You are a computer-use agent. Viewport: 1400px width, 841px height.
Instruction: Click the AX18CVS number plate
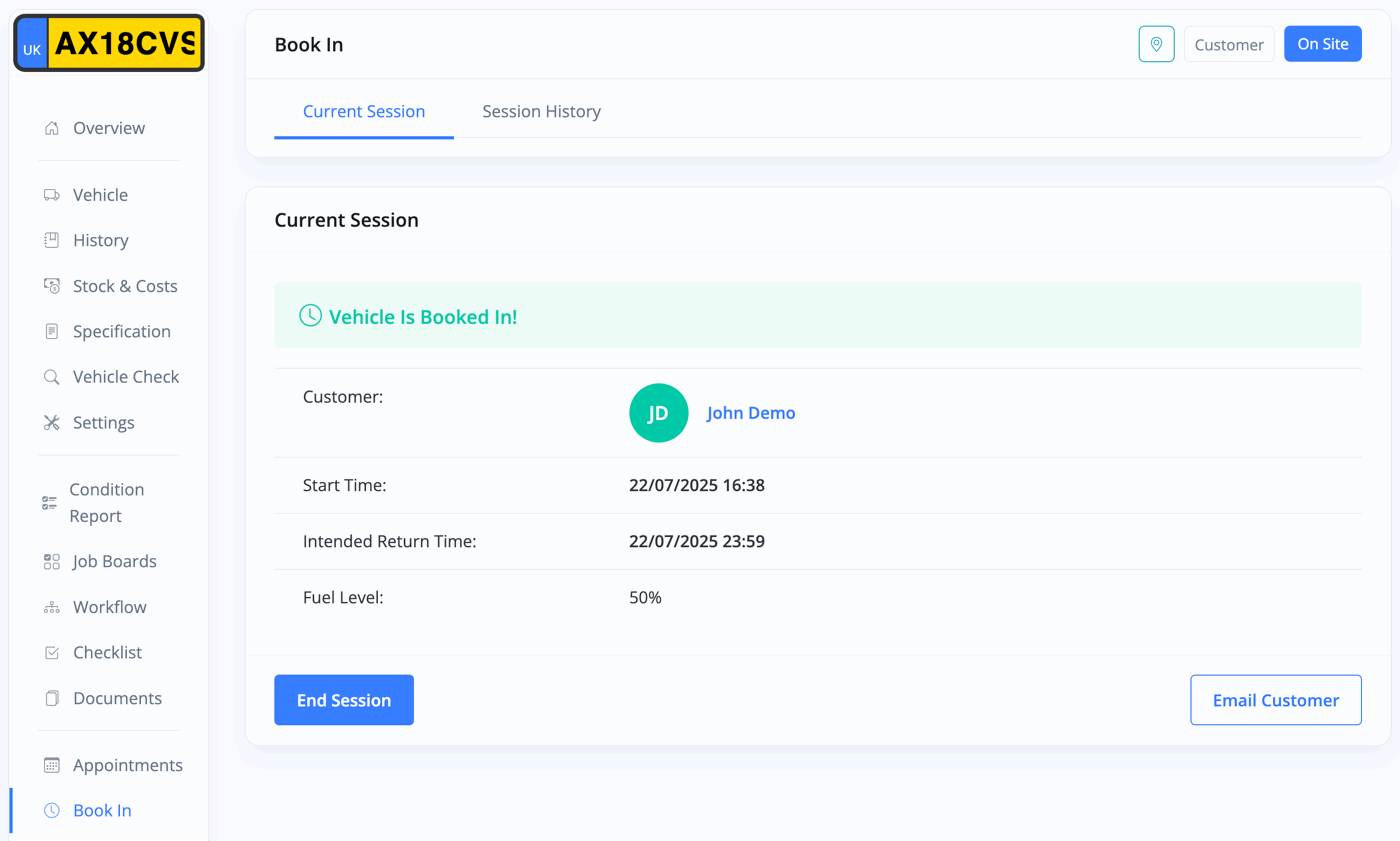click(109, 43)
